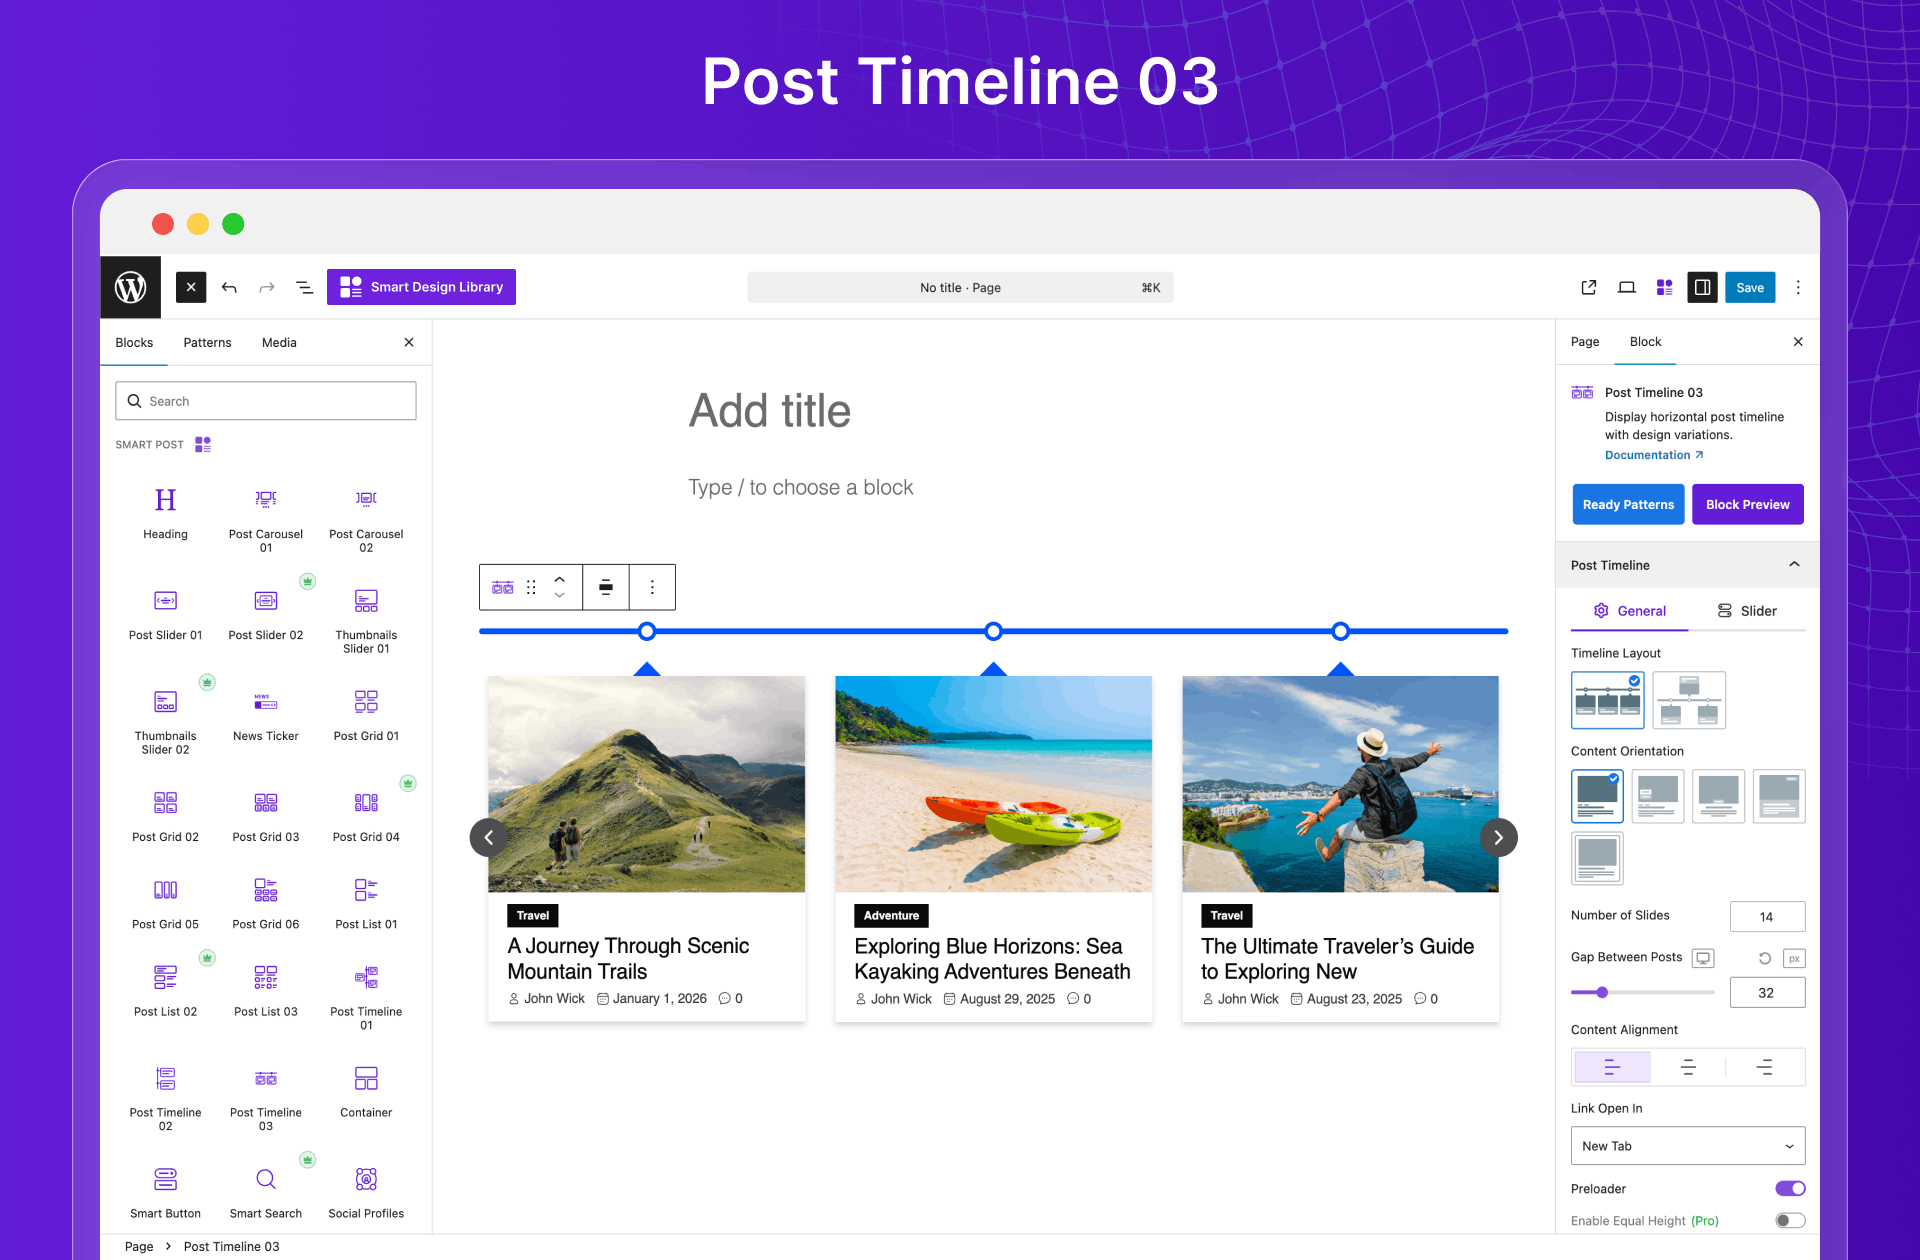Click the undo arrow icon
The image size is (1920, 1260).
point(229,288)
